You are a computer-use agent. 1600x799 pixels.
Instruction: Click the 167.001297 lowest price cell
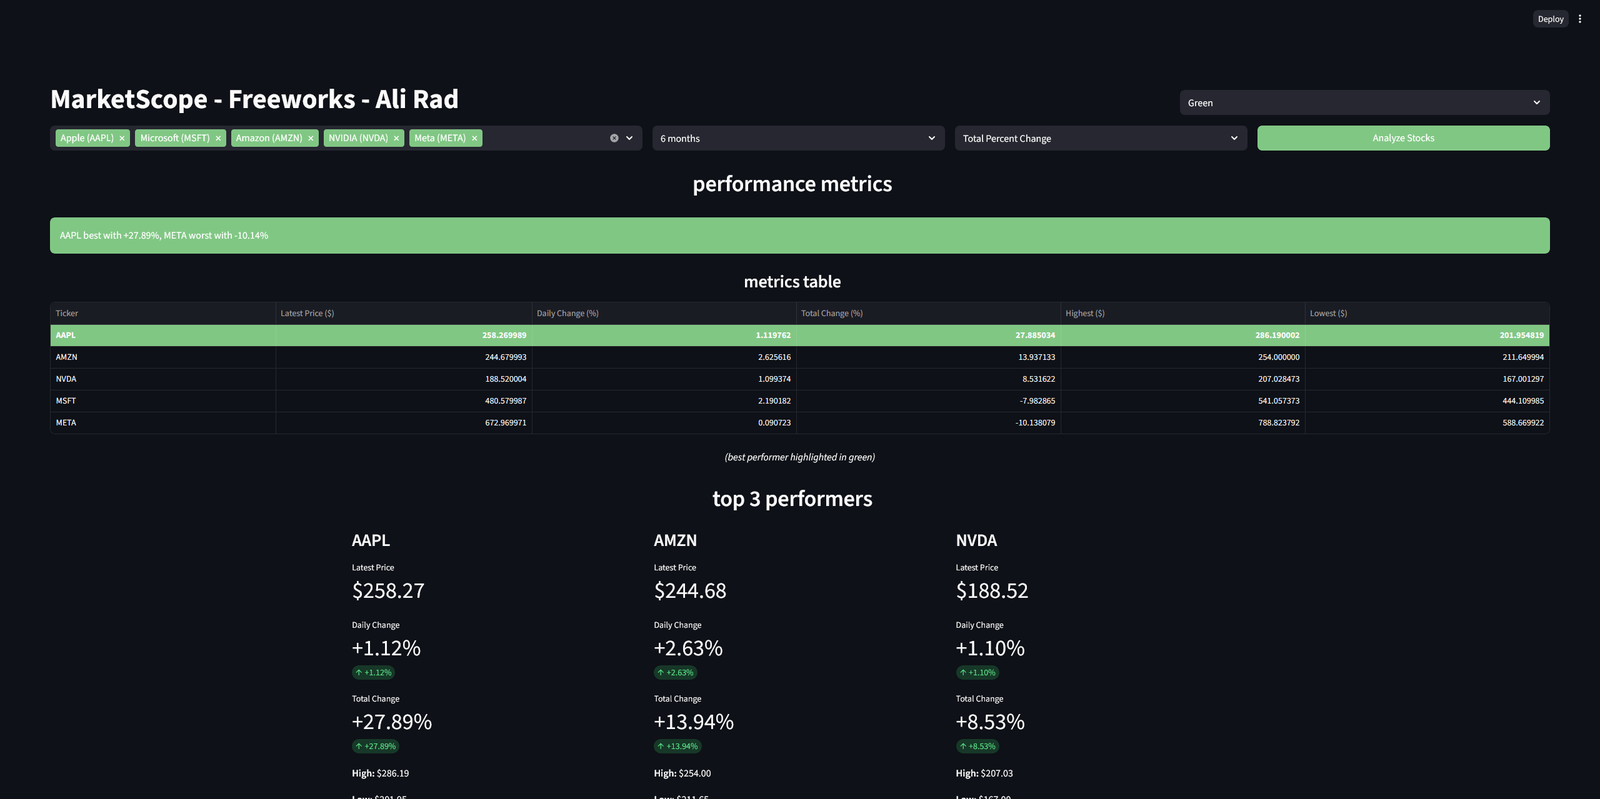(x=1427, y=379)
